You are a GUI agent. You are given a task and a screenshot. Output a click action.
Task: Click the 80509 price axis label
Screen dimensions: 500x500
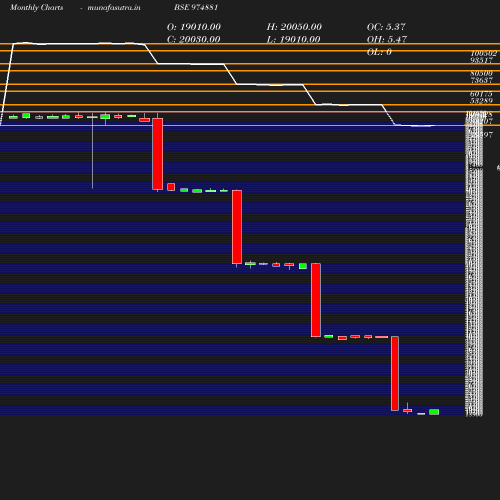click(x=481, y=73)
